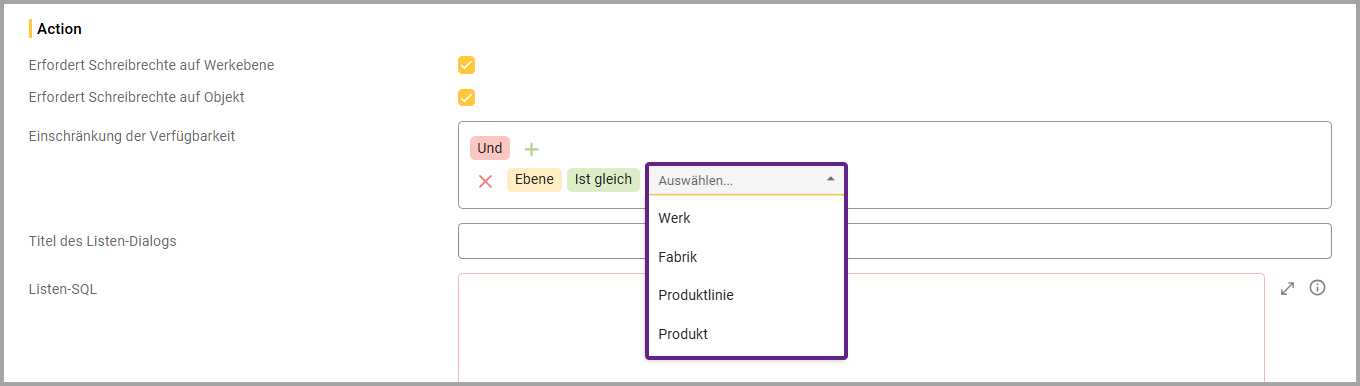Click the Action section heading

pos(59,29)
